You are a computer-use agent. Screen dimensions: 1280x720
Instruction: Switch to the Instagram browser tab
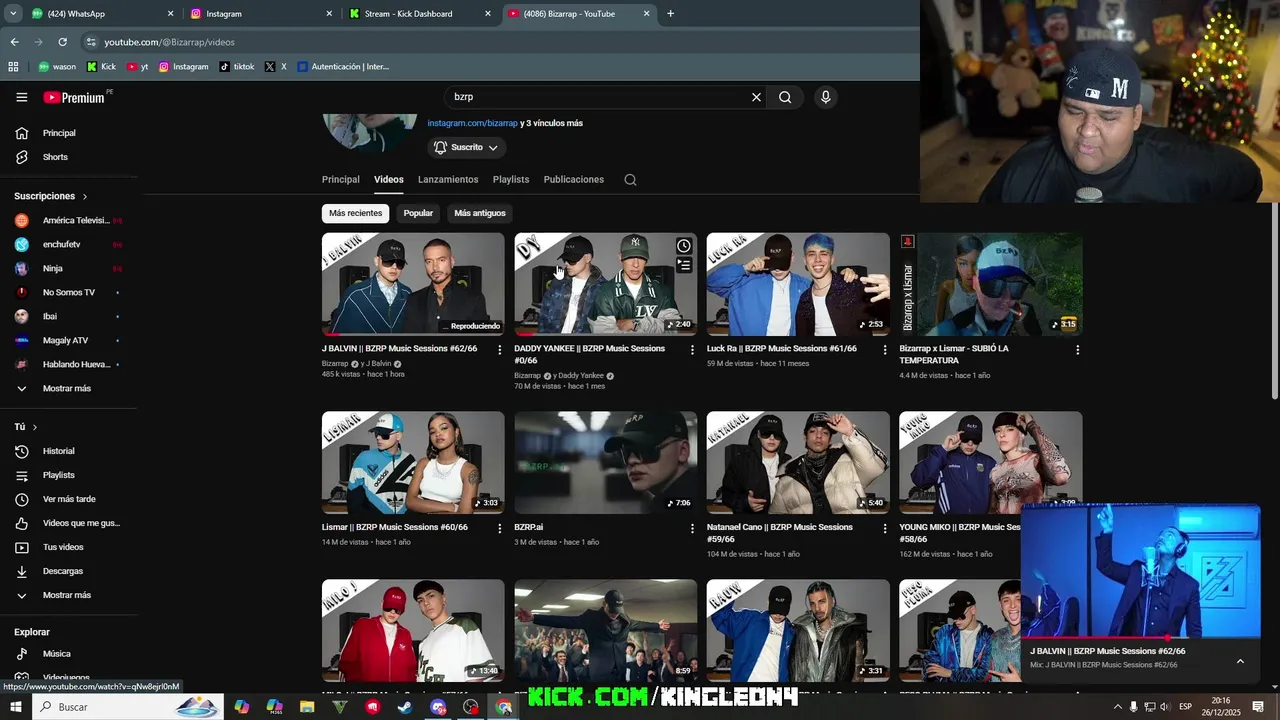tap(262, 14)
